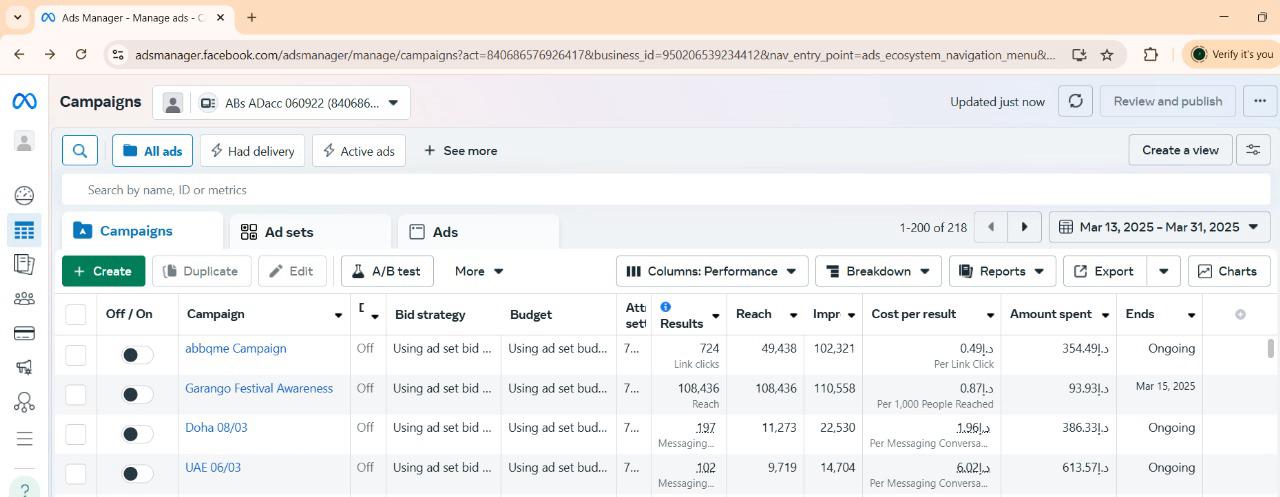Screen dimensions: 1280x497
Task: Check the select-all header checkbox
Action: pos(76,314)
